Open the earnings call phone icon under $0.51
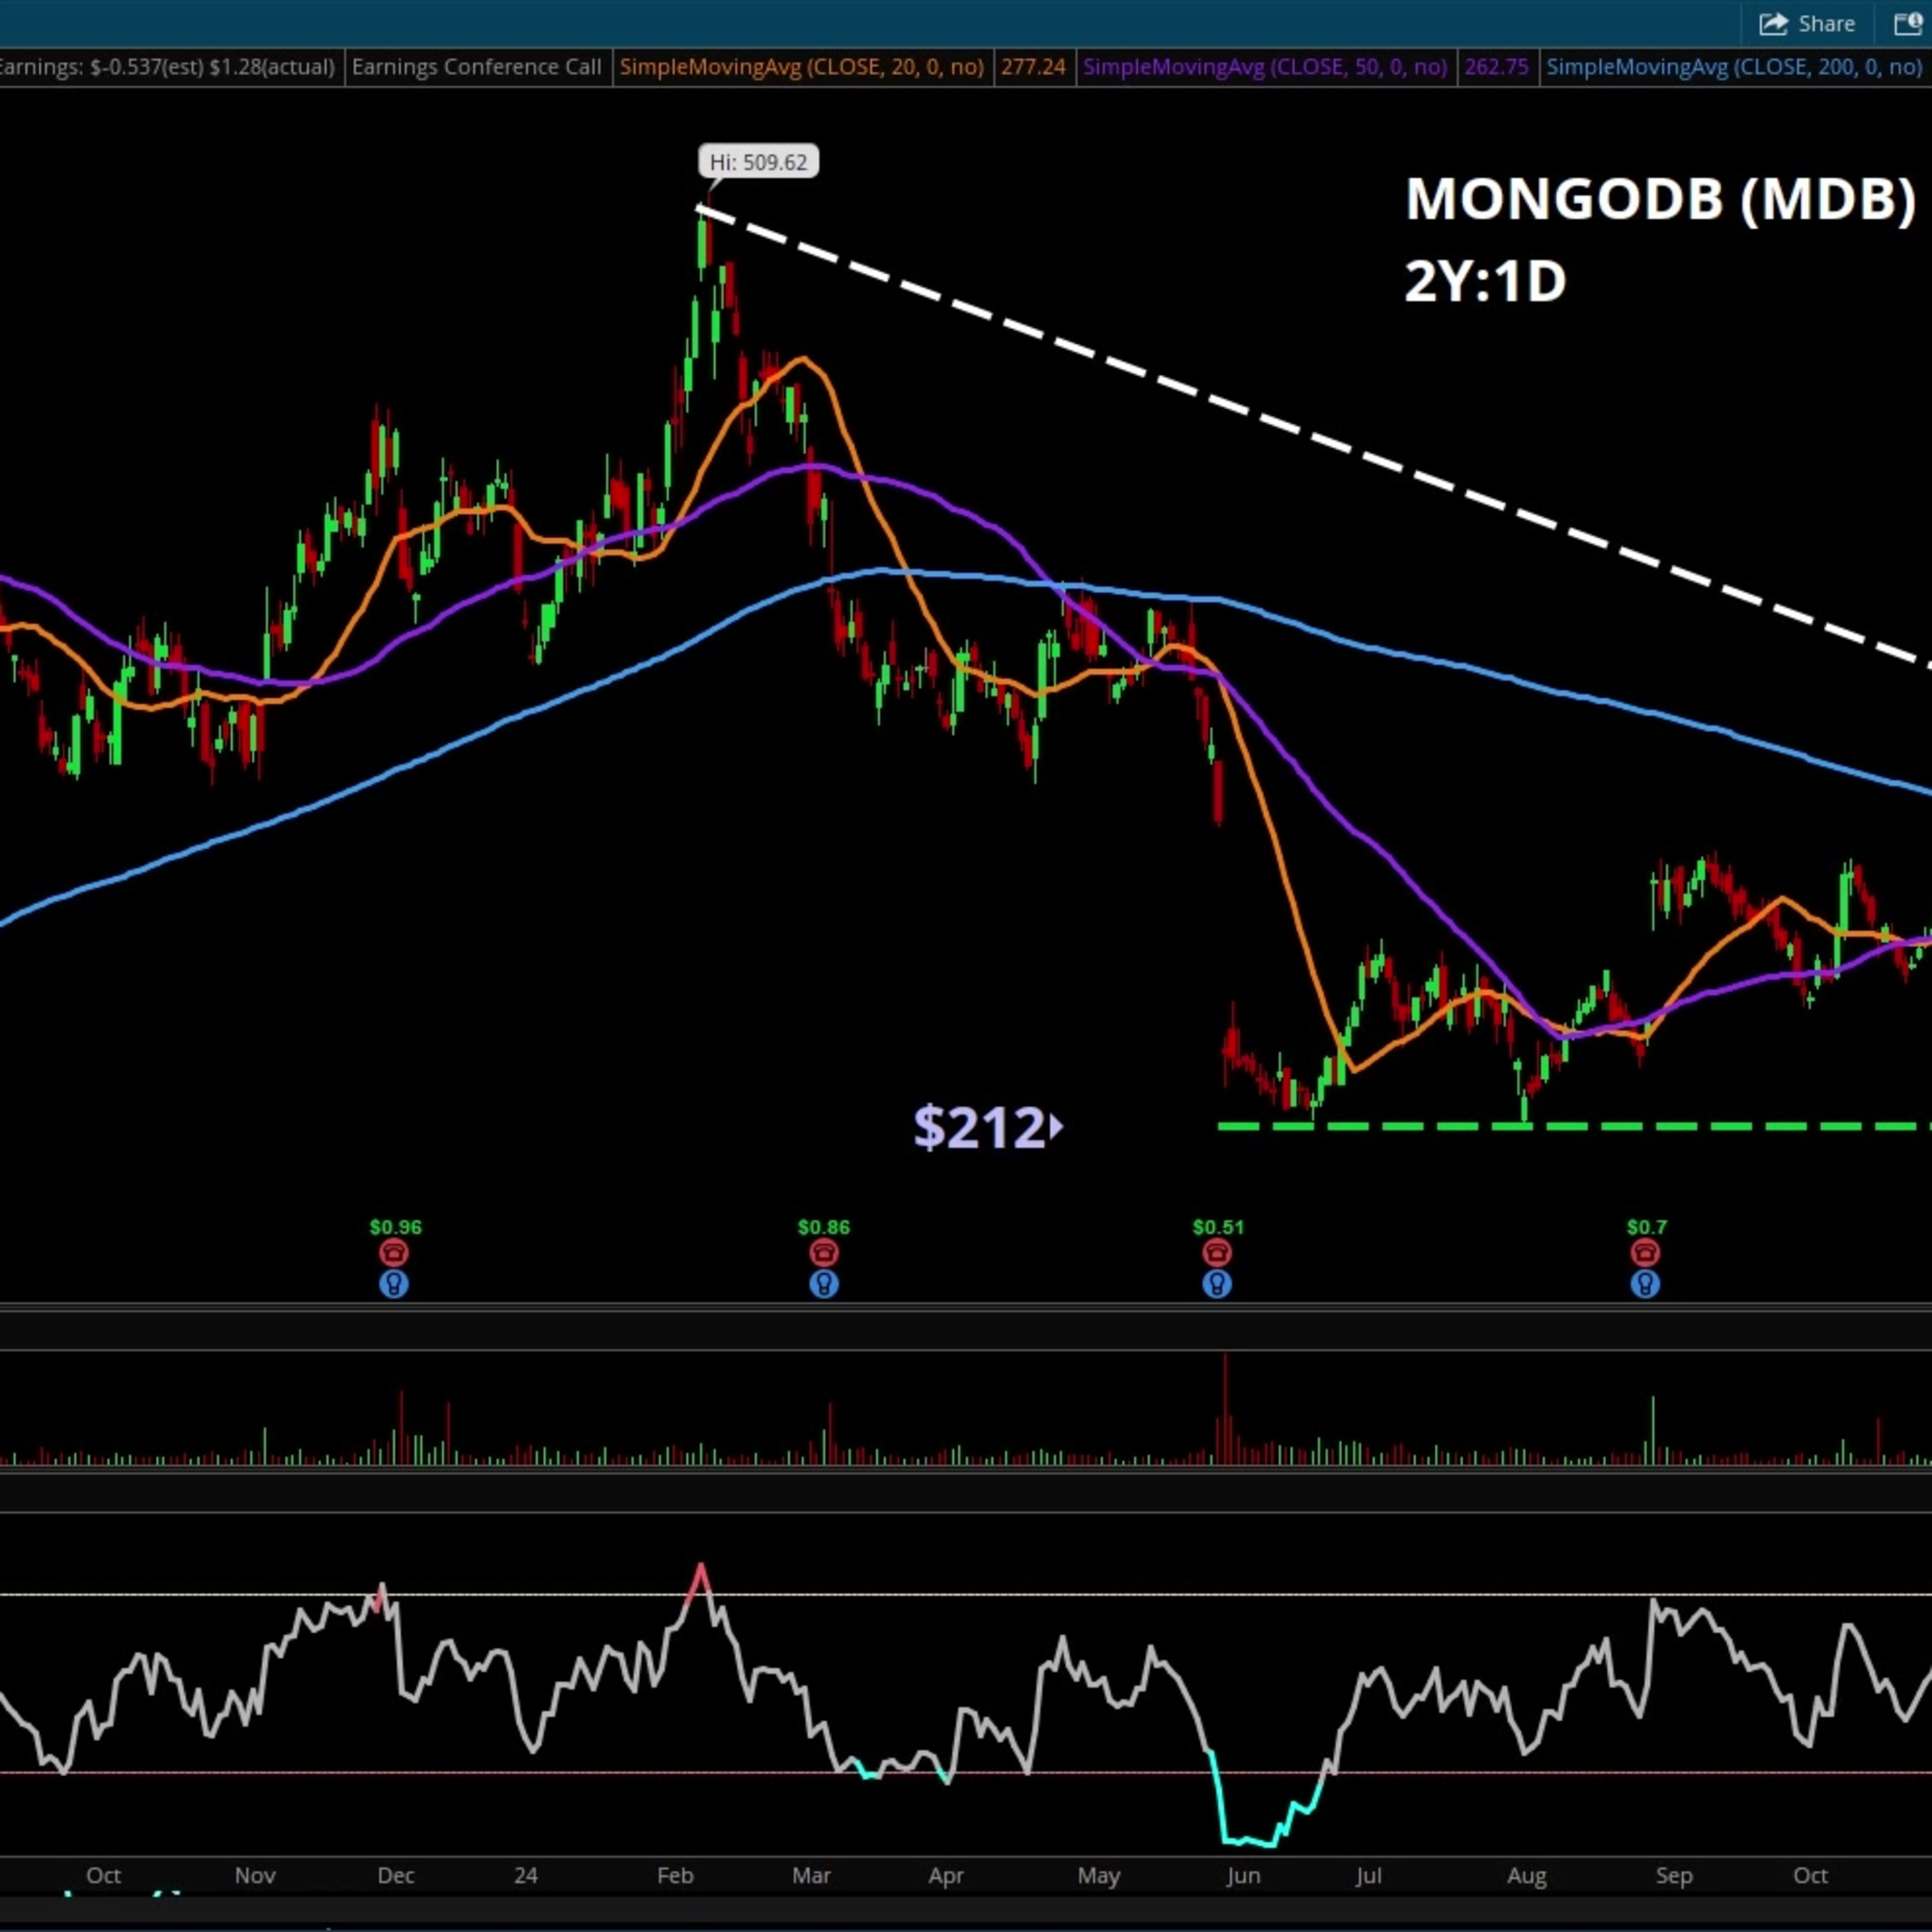The height and width of the screenshot is (1932, 1932). coord(1217,1253)
